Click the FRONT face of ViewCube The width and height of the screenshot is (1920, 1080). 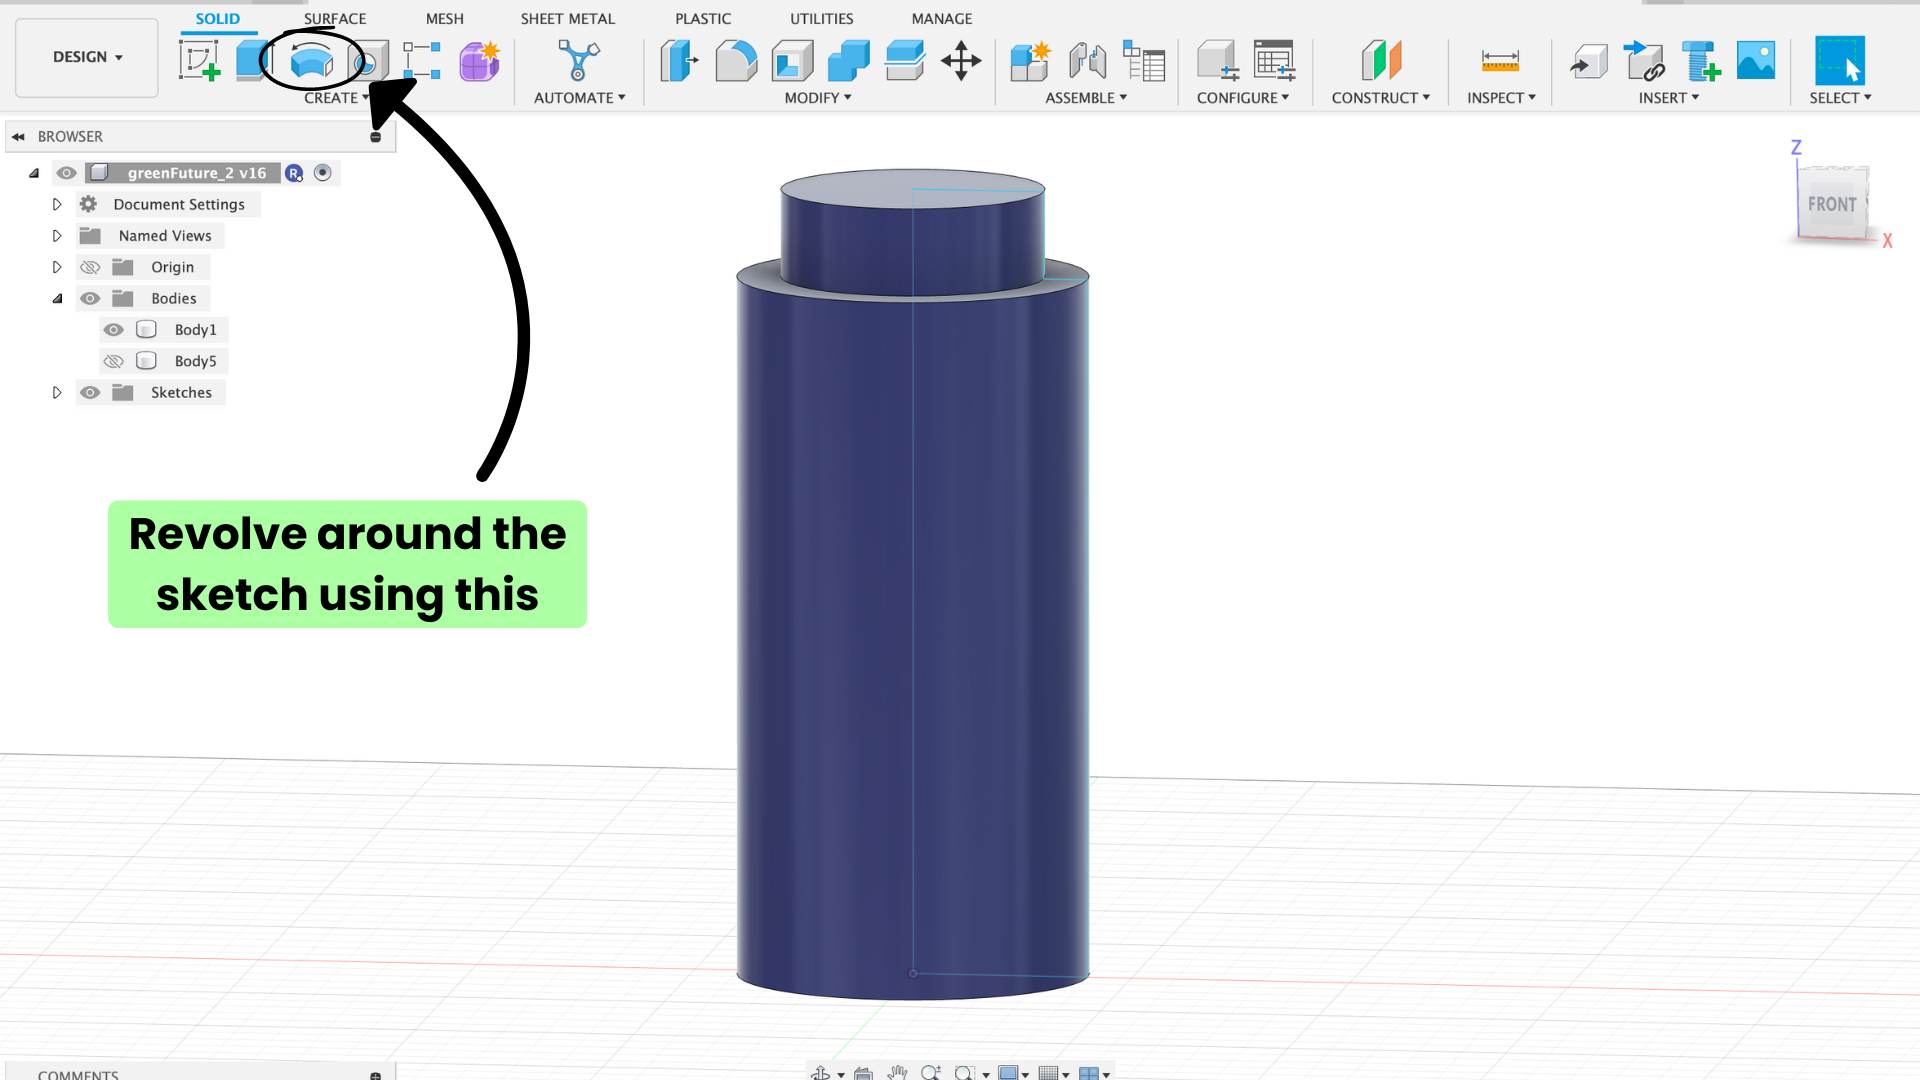[x=1831, y=204]
